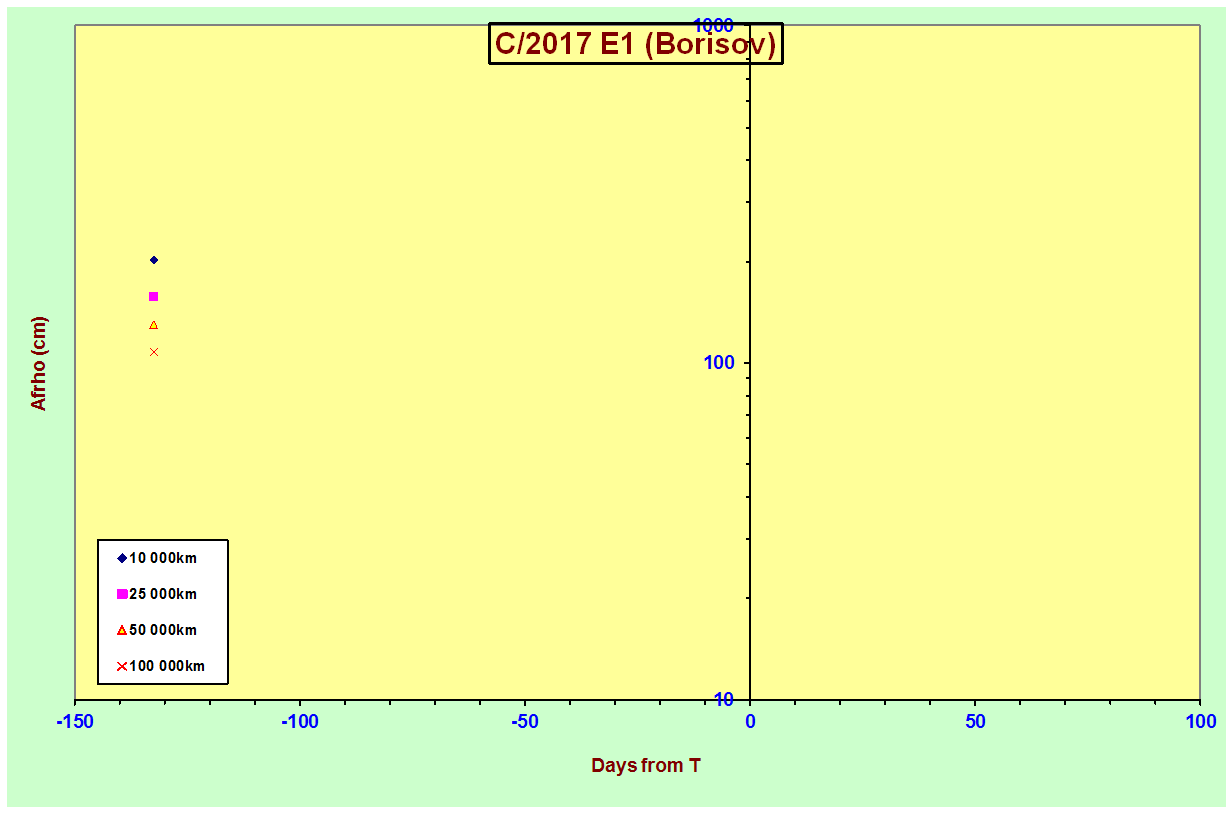Click the 10 000km legend diamond marker
Viewport: 1231px width, 813px height.
click(122, 558)
